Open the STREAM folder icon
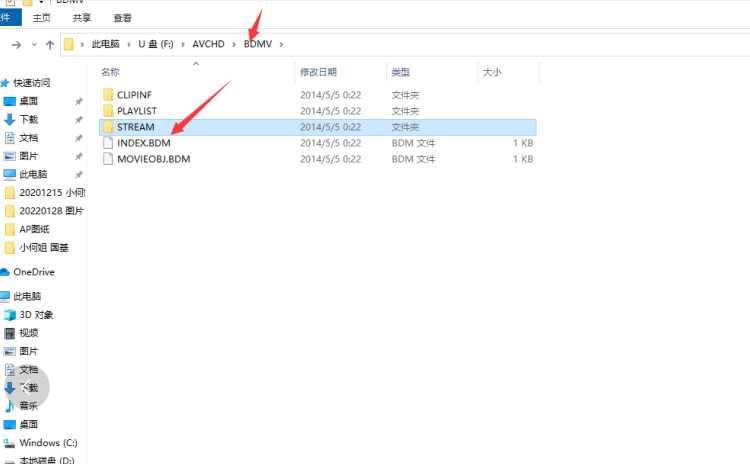 109,127
